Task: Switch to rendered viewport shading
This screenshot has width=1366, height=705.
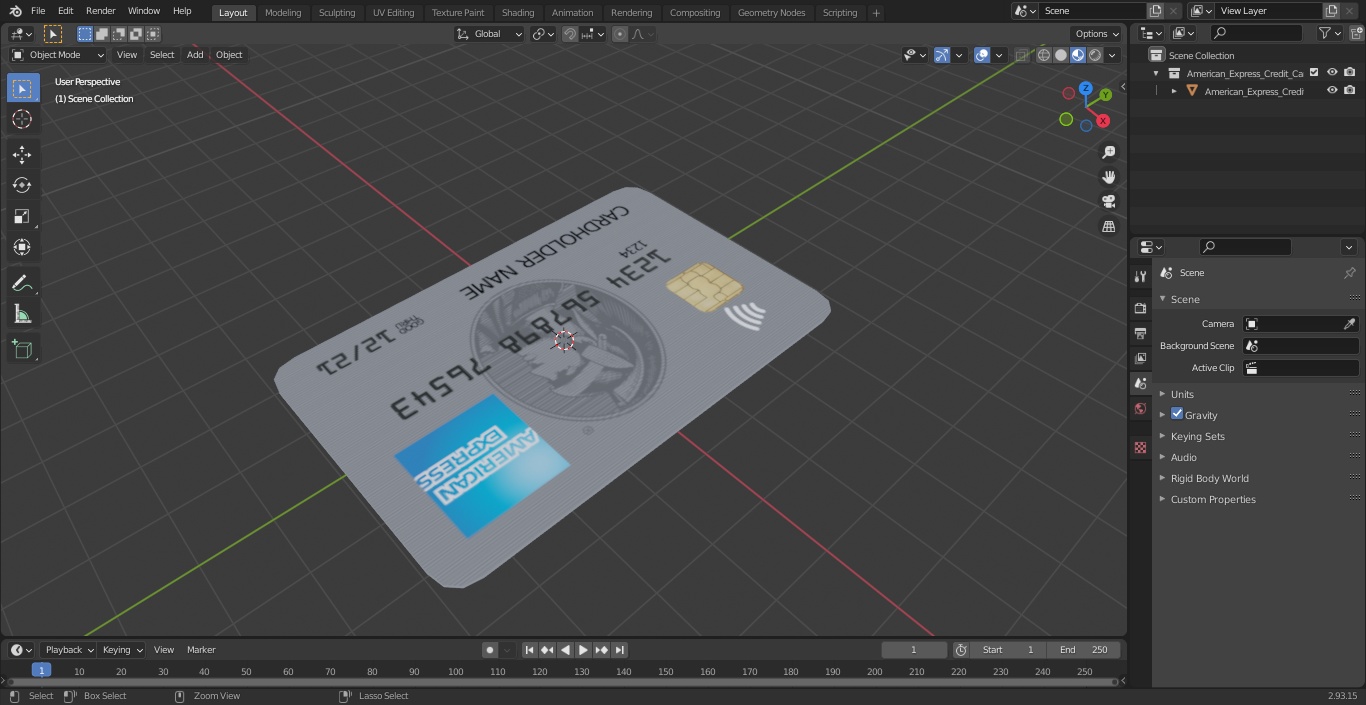Action: click(1095, 55)
